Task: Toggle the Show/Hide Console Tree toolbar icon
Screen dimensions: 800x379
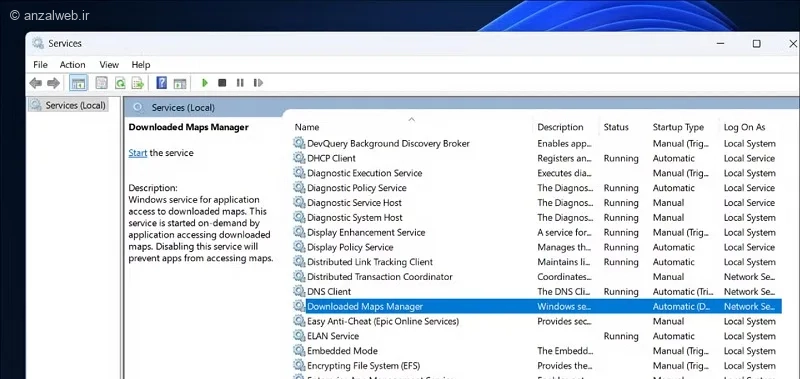Action: coord(78,83)
